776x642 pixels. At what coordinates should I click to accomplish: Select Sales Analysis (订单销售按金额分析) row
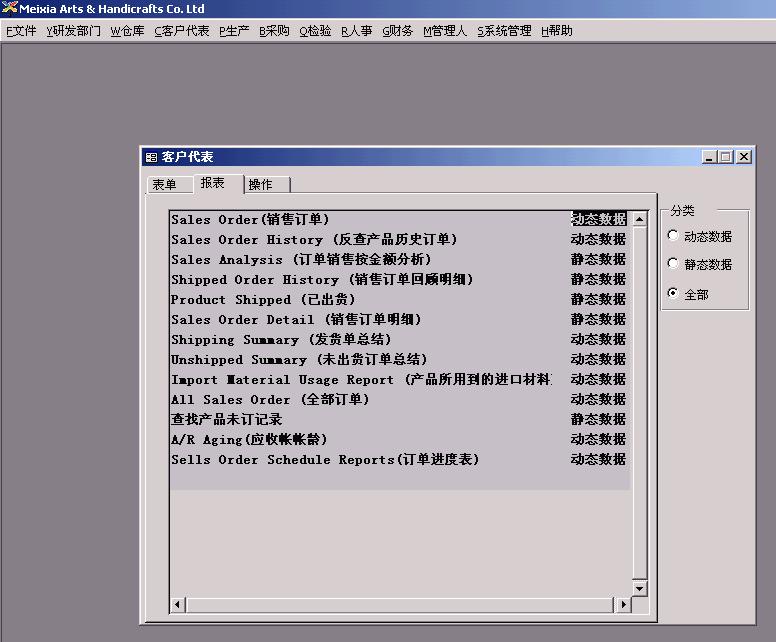click(399, 259)
